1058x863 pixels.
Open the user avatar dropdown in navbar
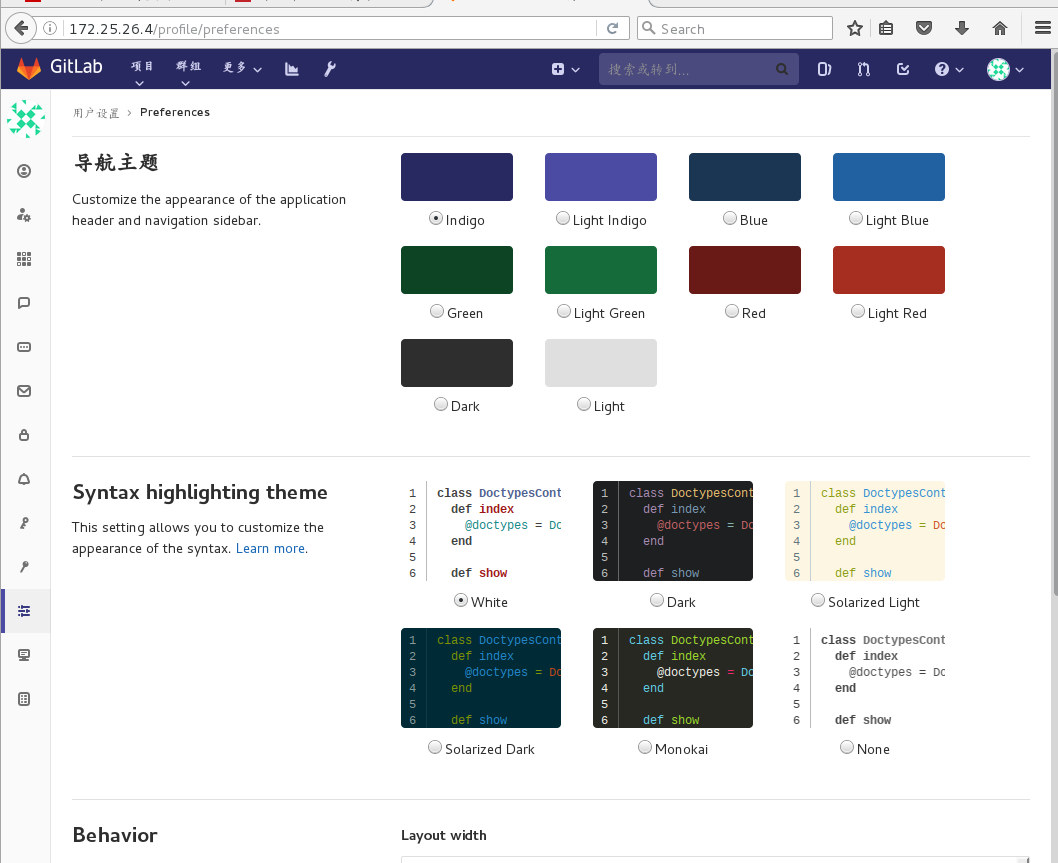coord(1005,69)
